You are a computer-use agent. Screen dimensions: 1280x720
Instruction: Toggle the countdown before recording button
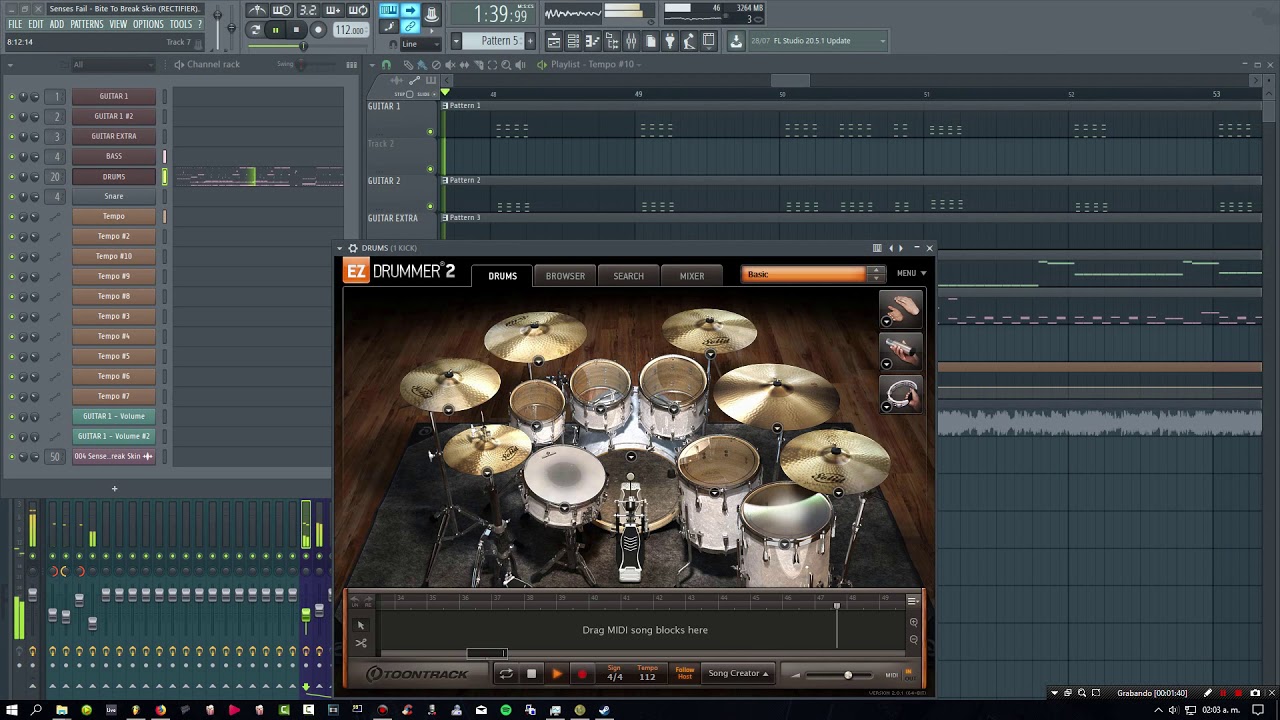tap(307, 11)
